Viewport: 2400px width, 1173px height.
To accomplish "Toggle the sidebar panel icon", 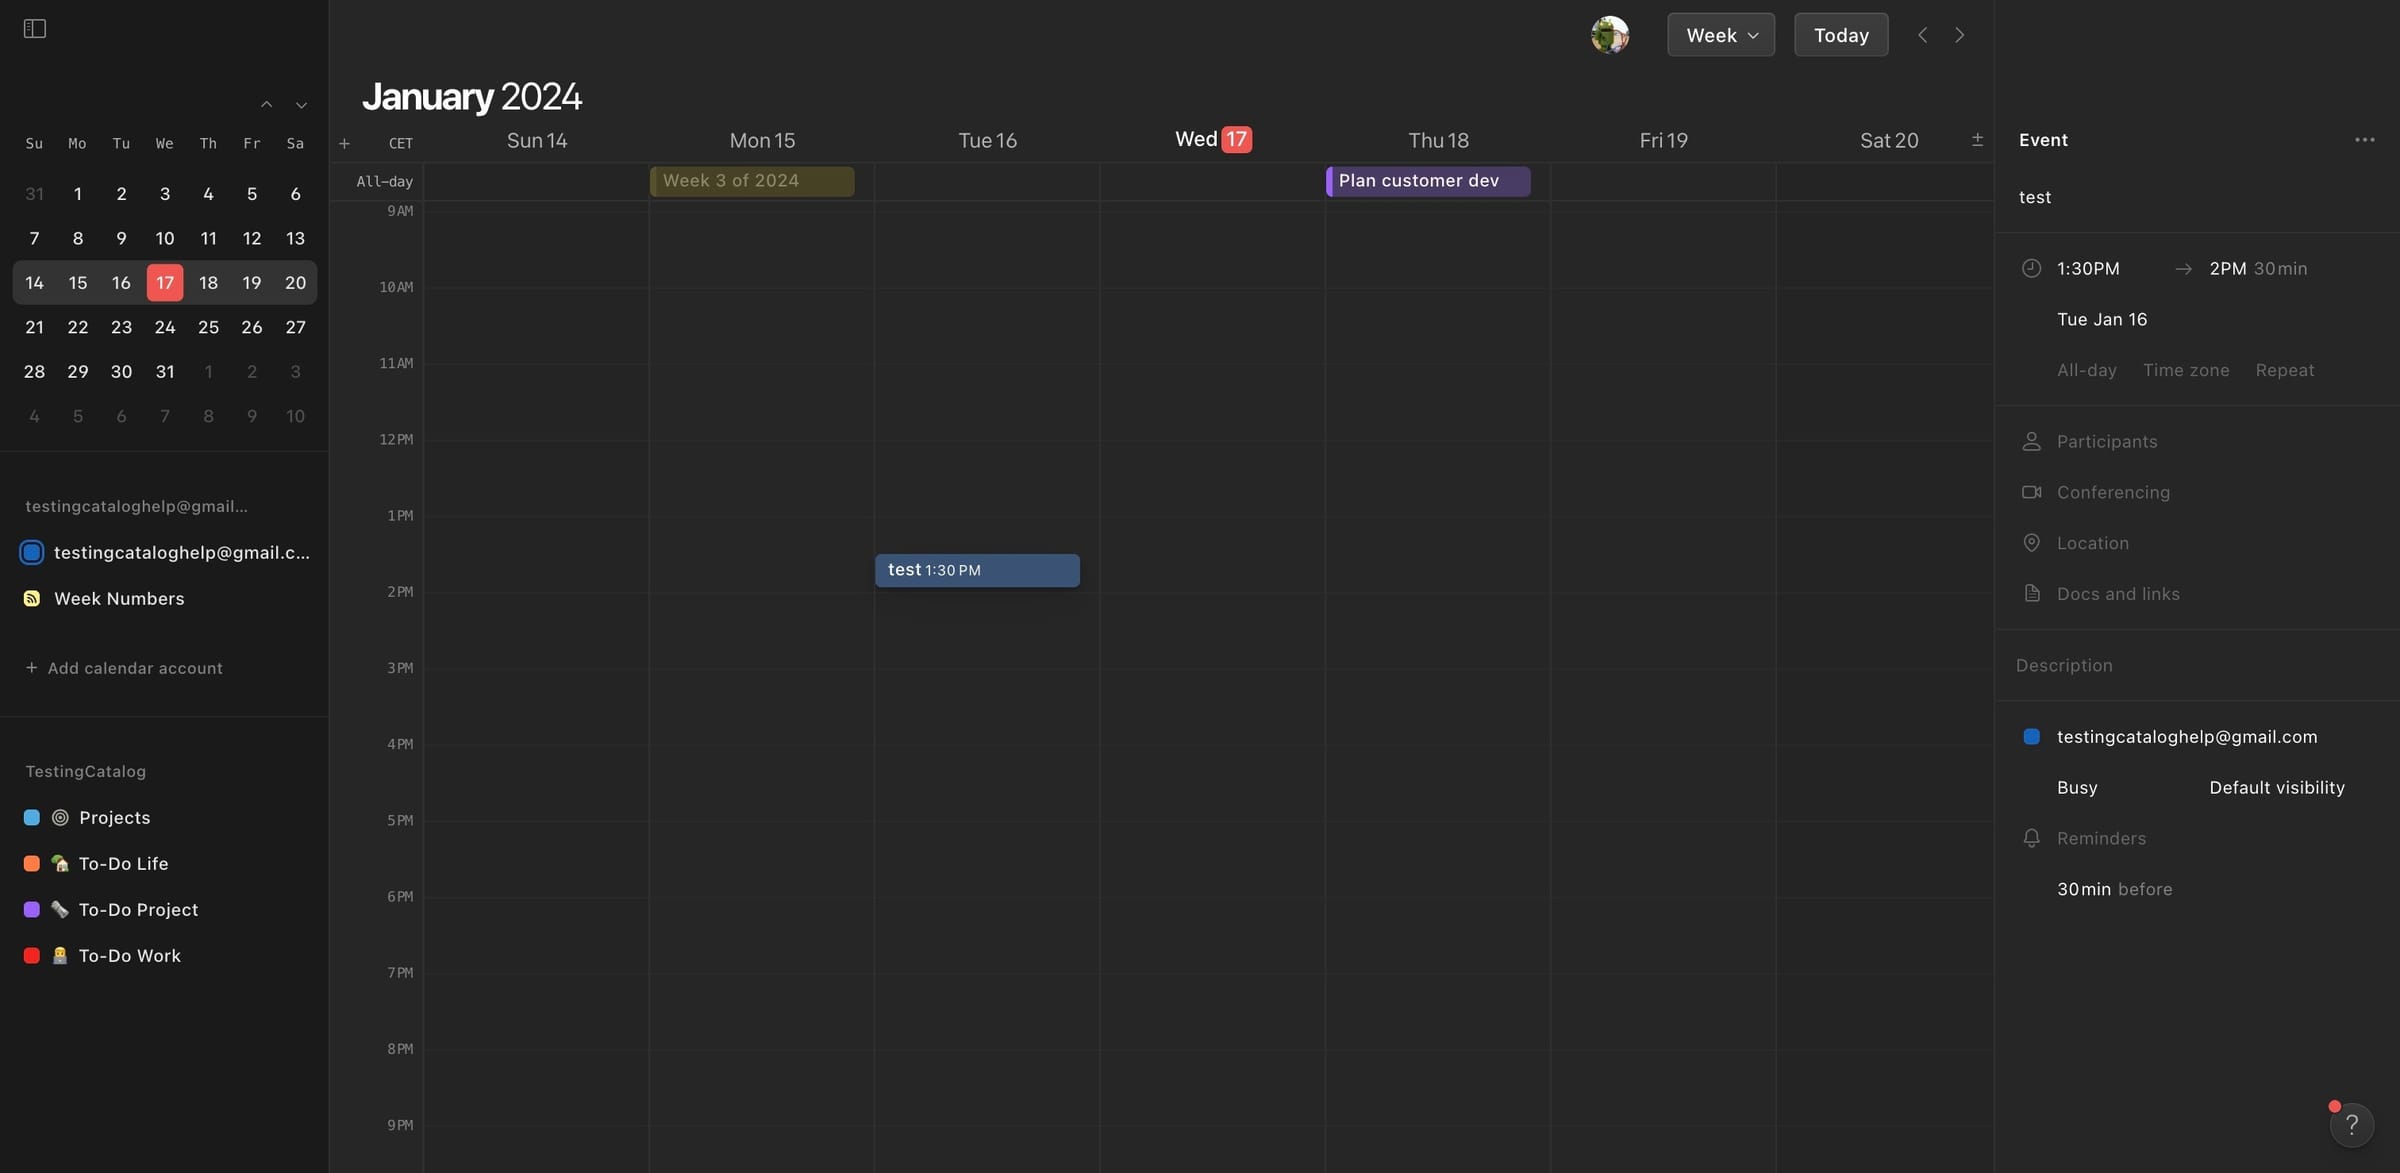I will 35,29.
